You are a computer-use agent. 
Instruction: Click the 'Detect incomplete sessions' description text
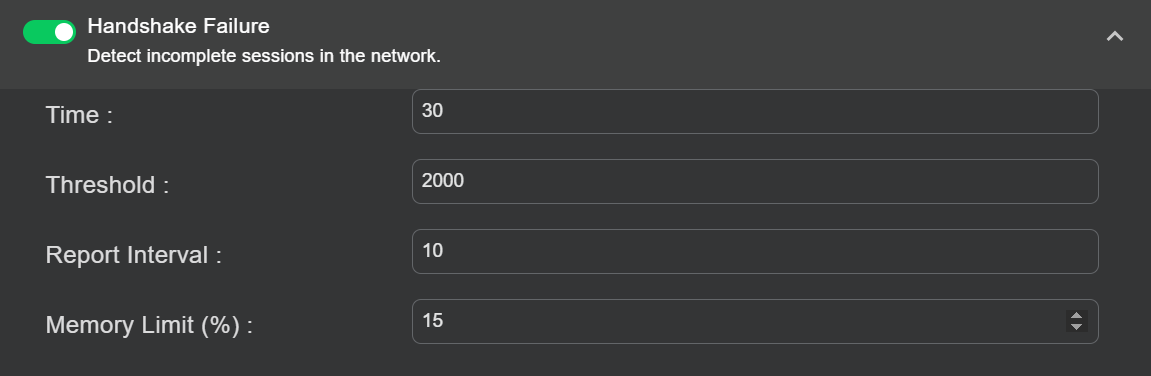[264, 56]
